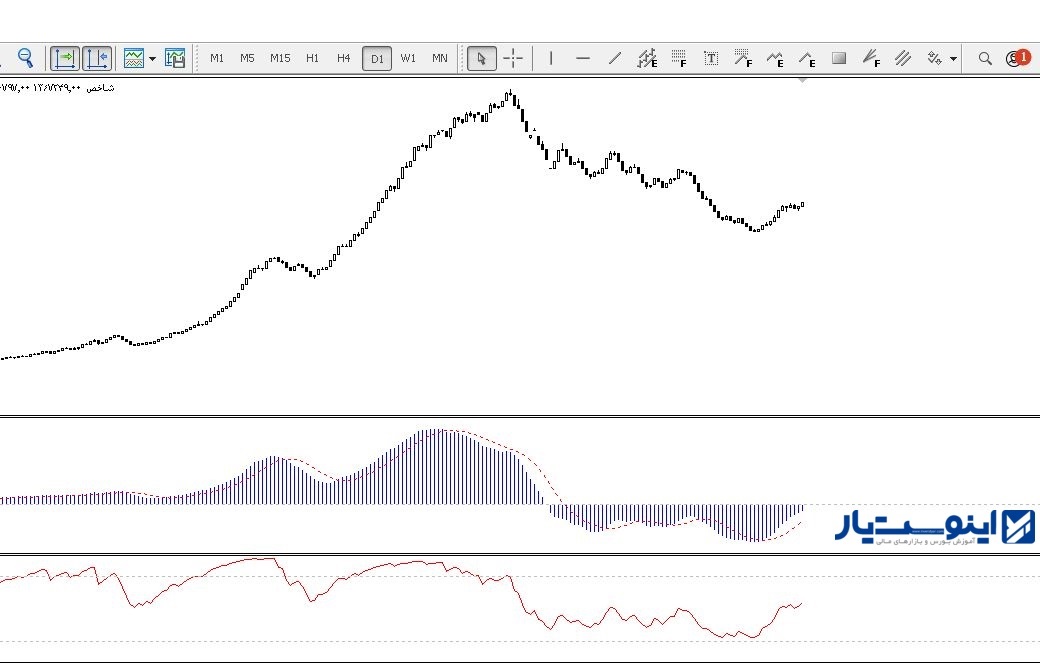Image resolution: width=1040 pixels, height=663 pixels.
Task: Select the horizontal line drawing tool
Action: pos(583,58)
